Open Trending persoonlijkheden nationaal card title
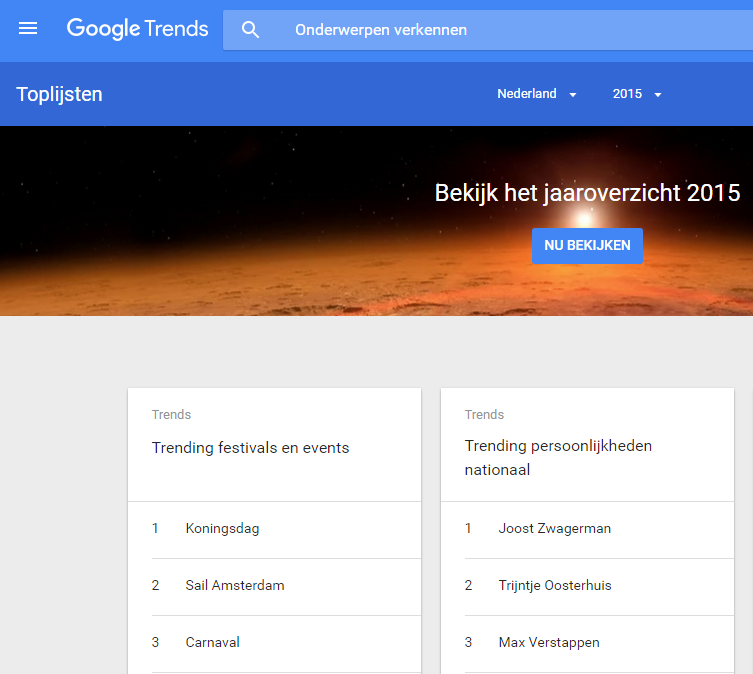753x674 pixels. [558, 457]
